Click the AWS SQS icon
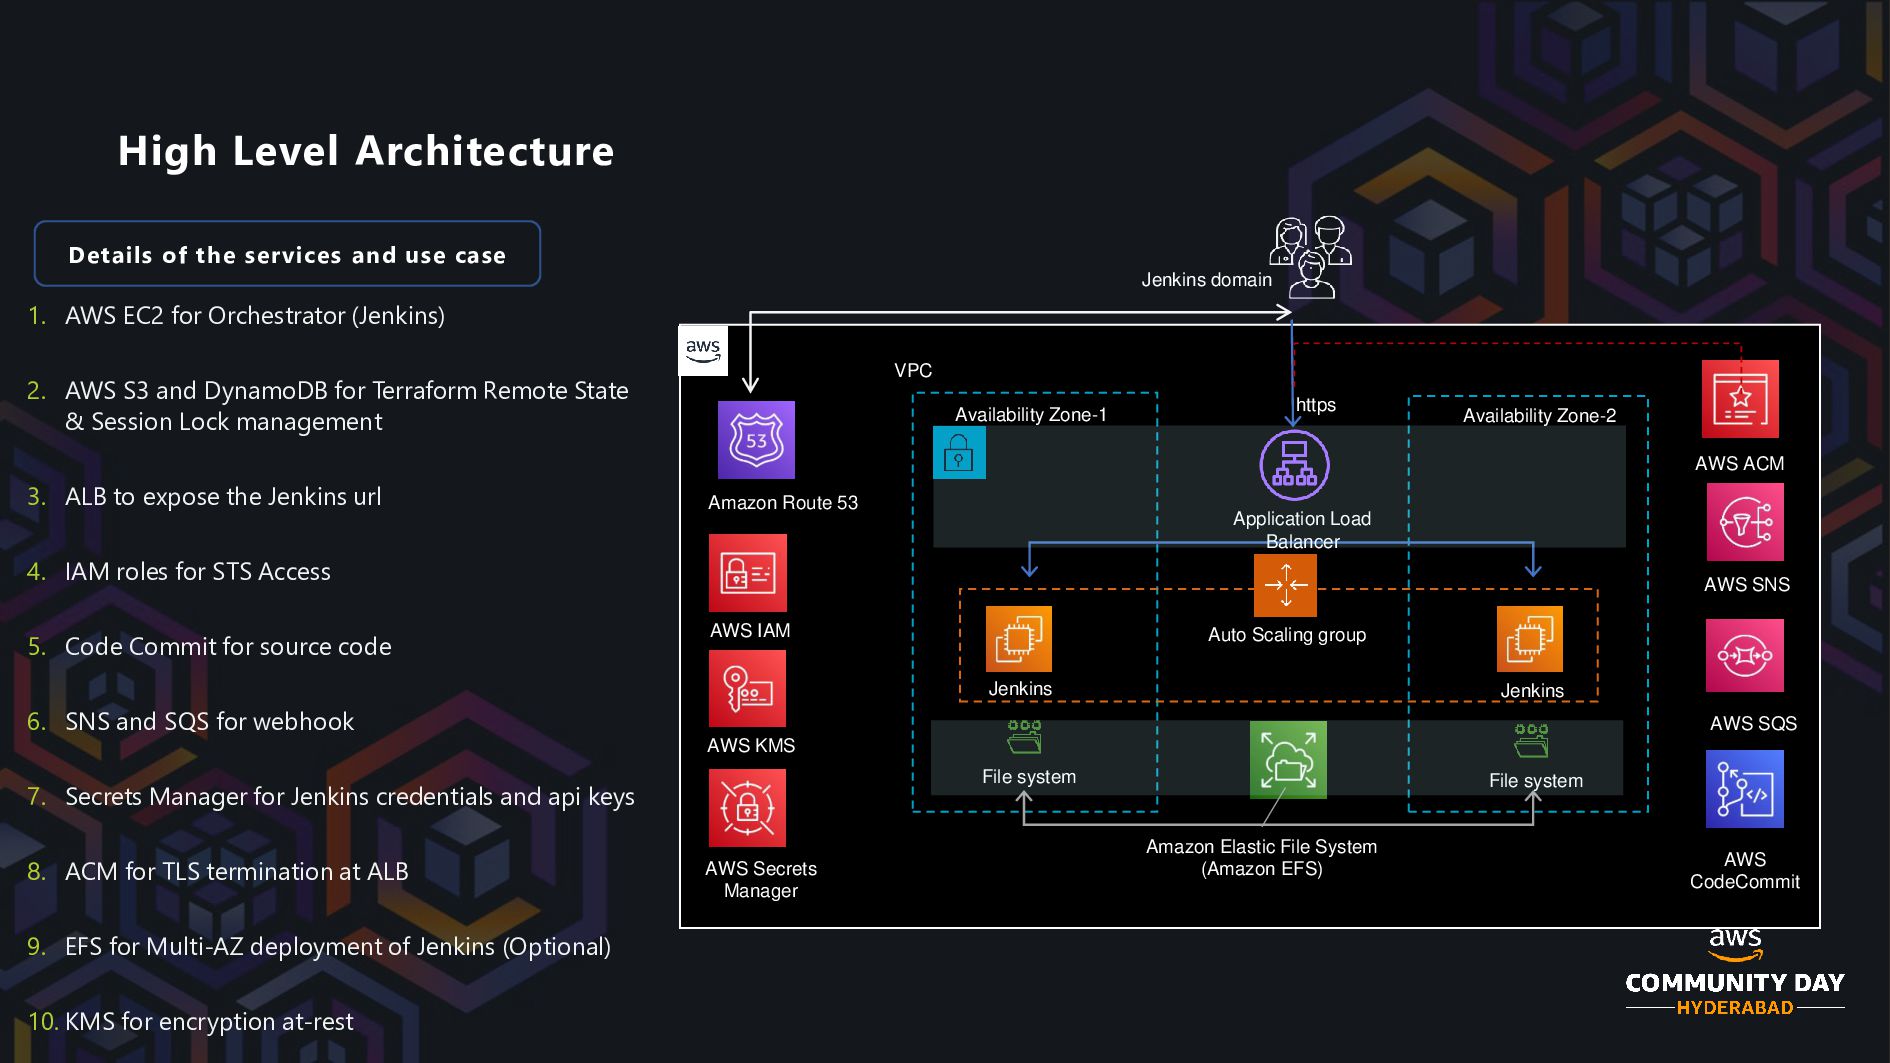 point(1745,656)
